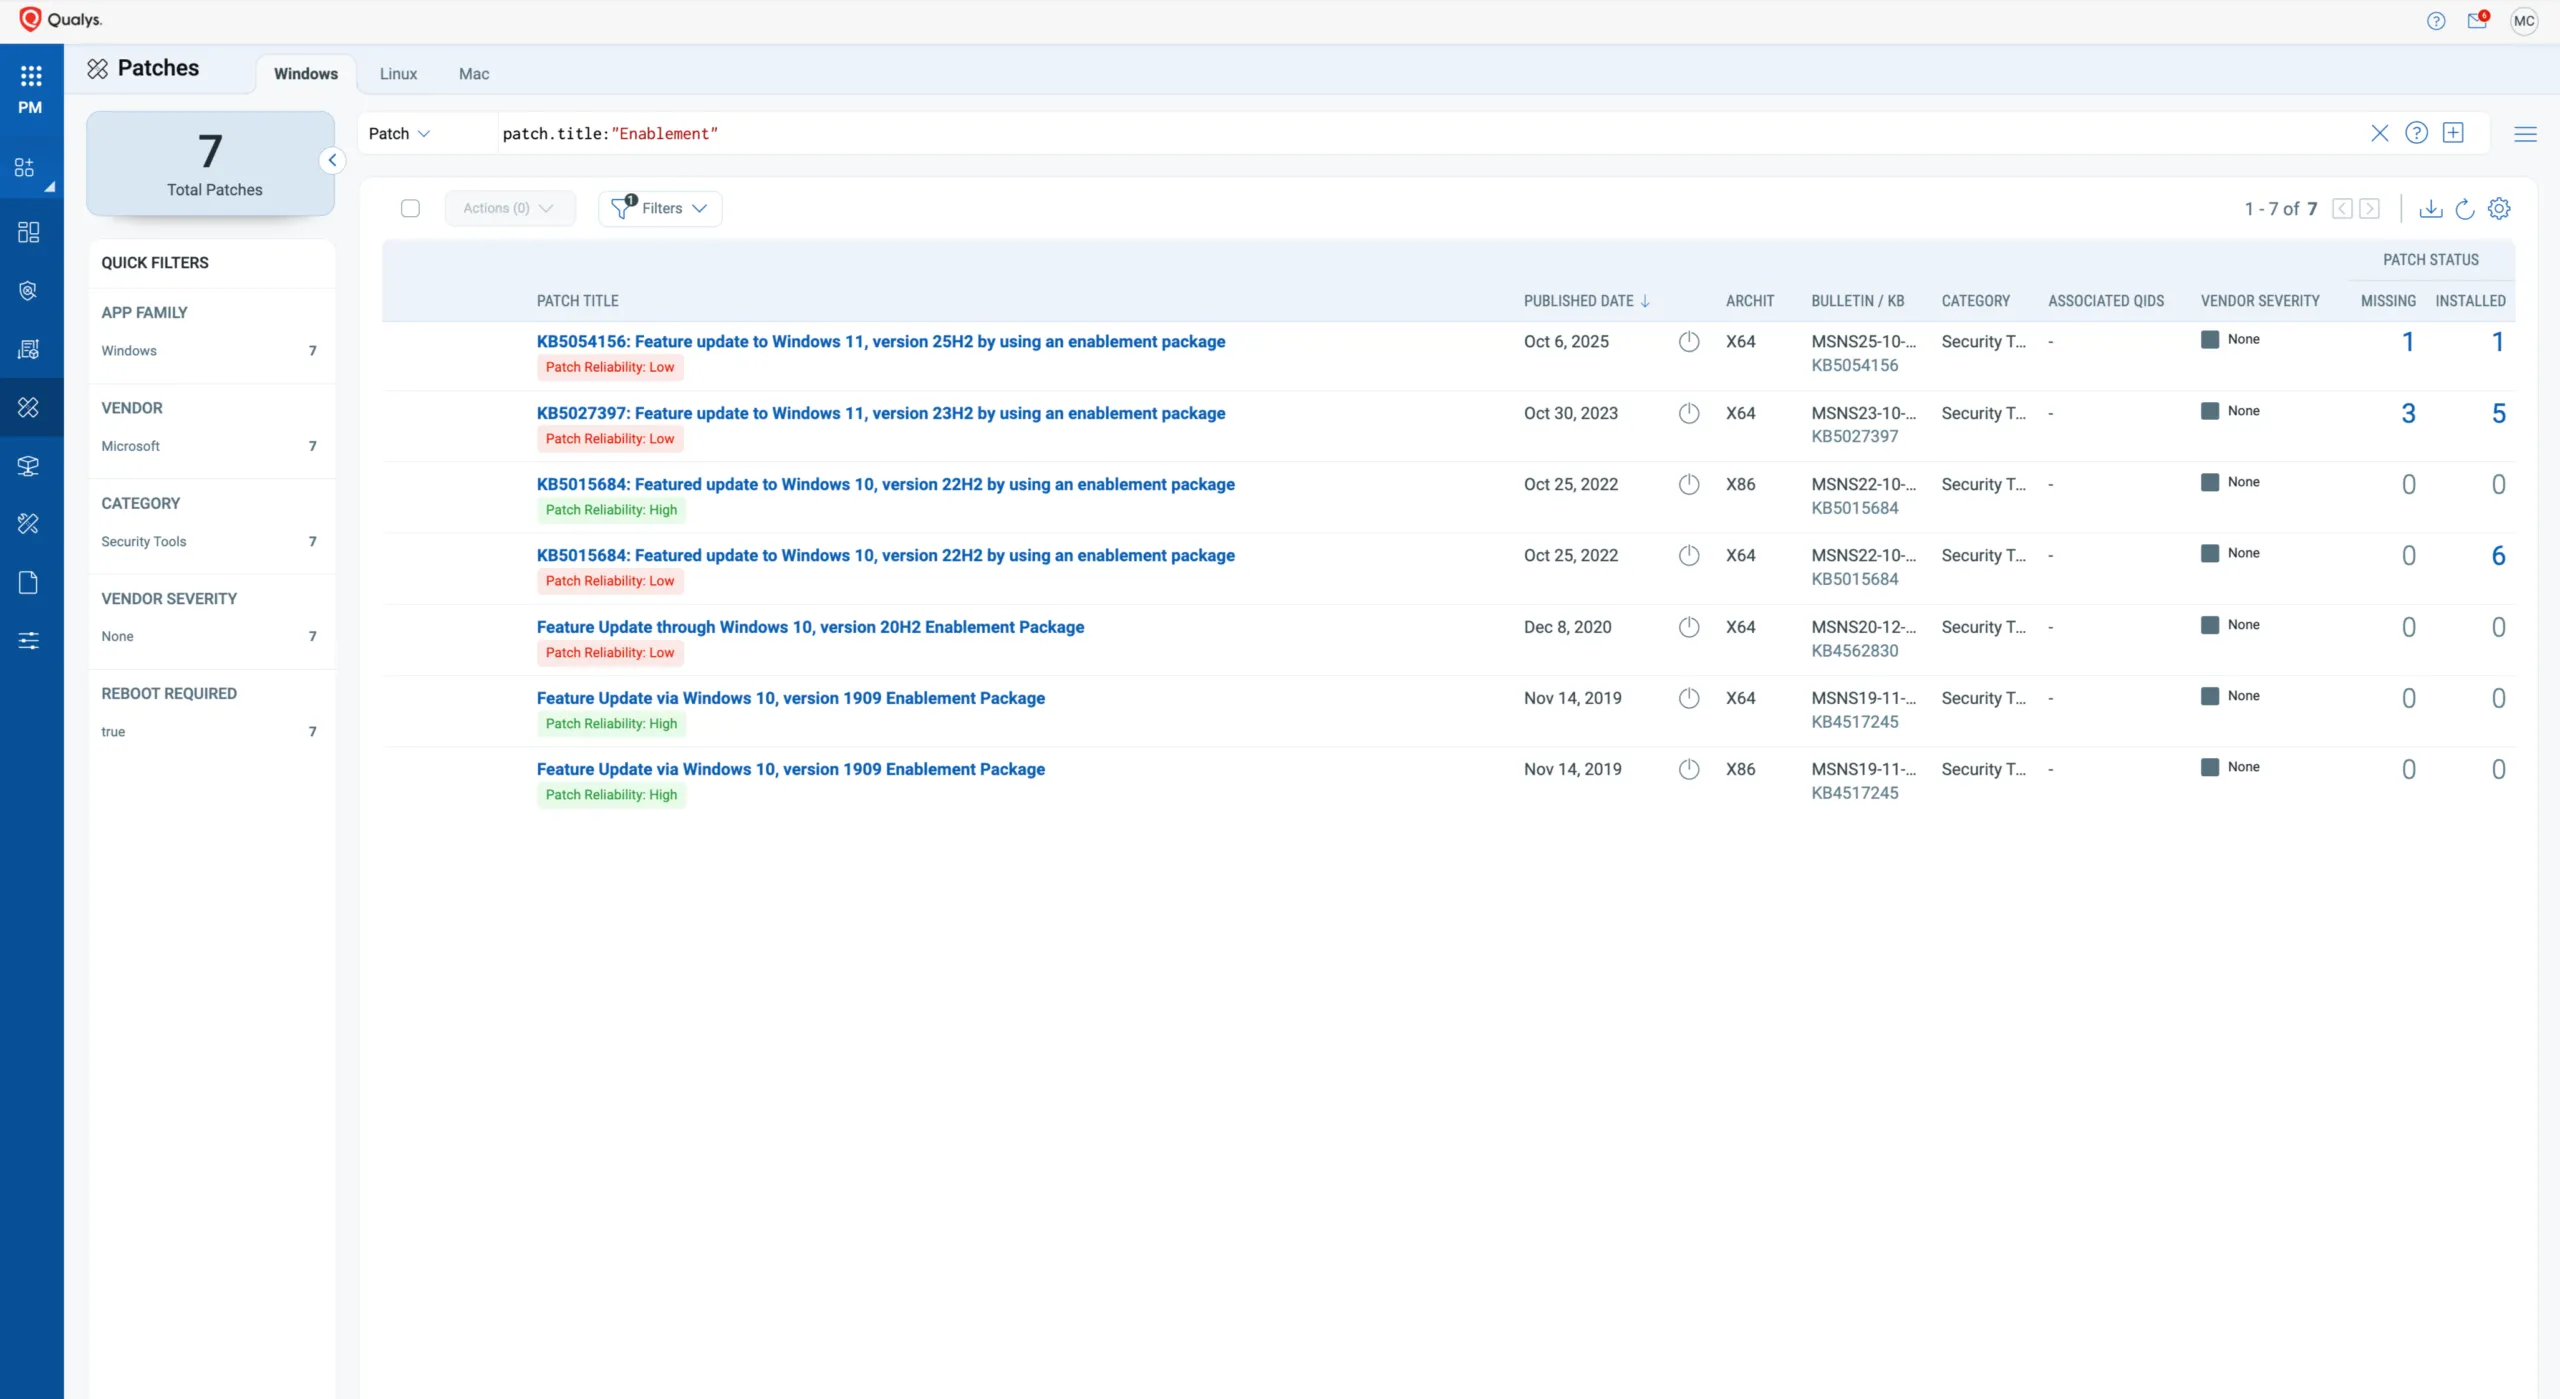Open 1909 Enablement Package X86 link
This screenshot has width=2560, height=1399.
click(x=791, y=769)
